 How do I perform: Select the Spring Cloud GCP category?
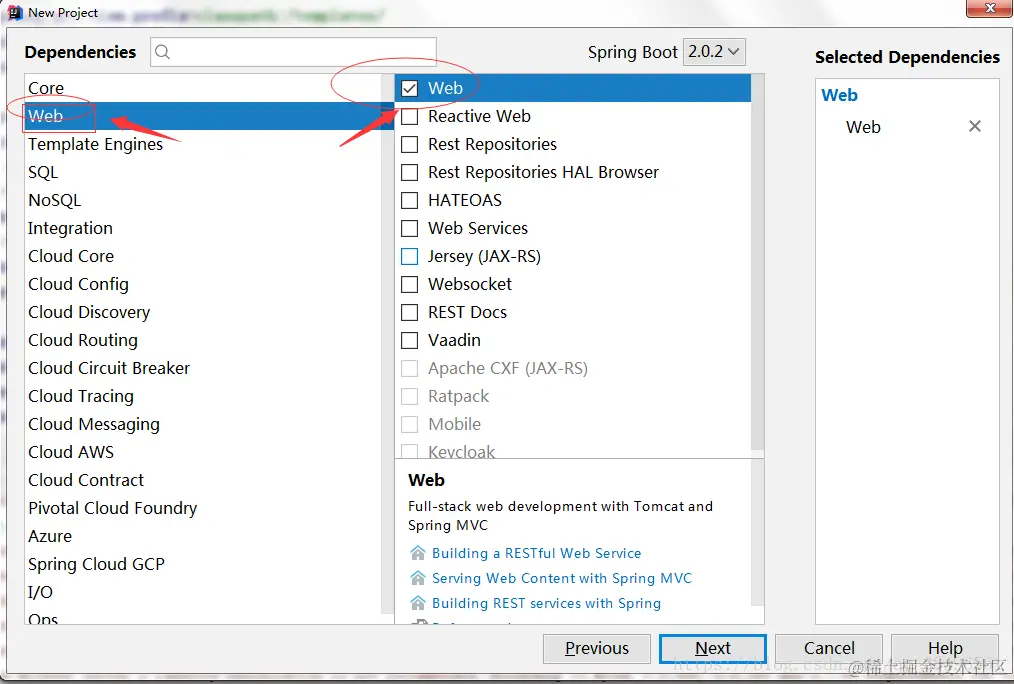(203, 564)
